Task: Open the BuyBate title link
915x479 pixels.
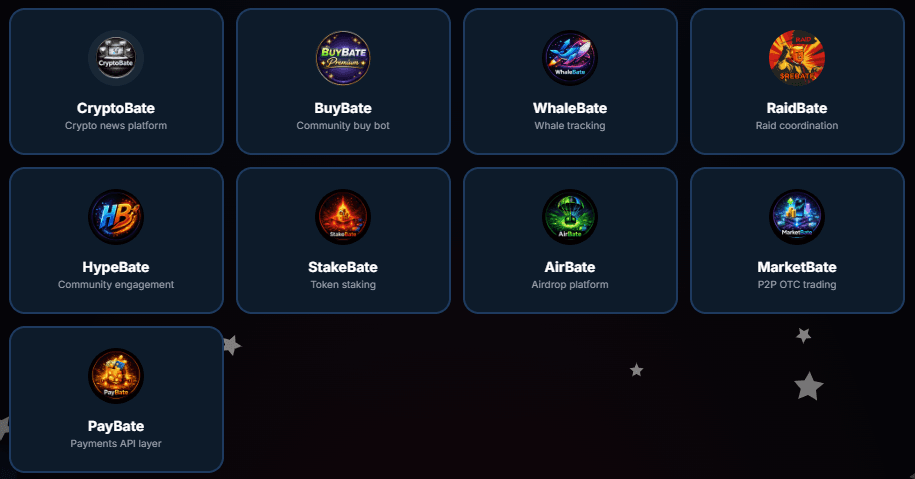Action: pos(343,108)
